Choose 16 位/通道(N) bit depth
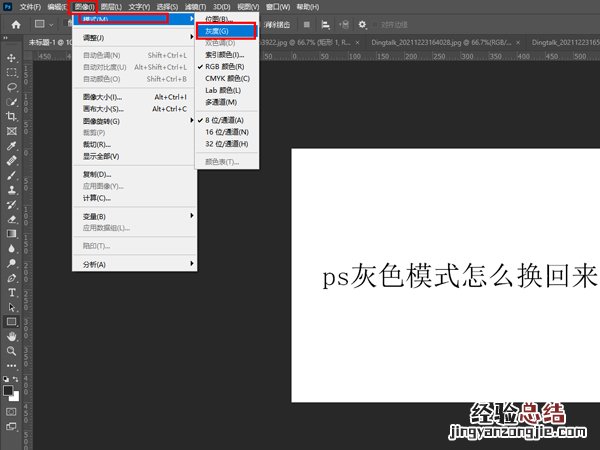The height and width of the screenshot is (450, 600). point(227,132)
